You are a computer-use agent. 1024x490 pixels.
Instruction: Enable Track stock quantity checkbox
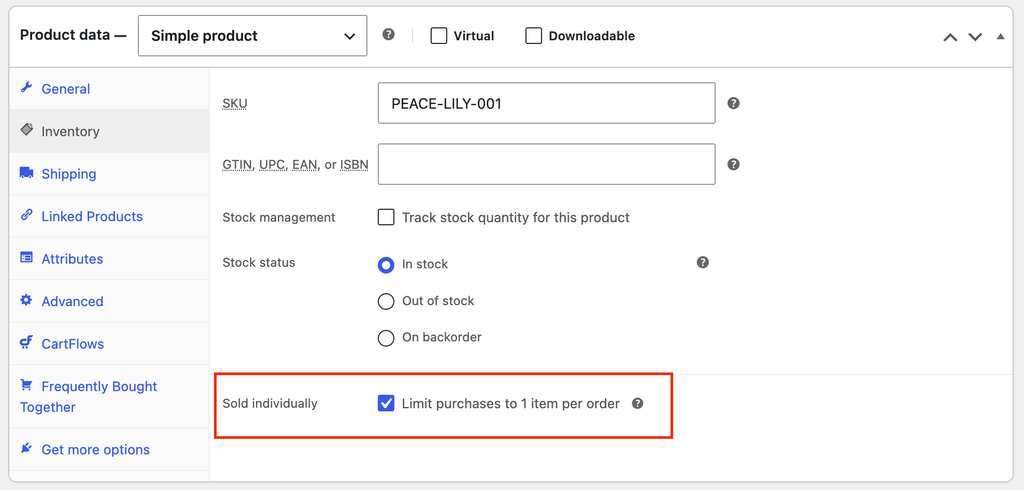pyautogui.click(x=386, y=218)
